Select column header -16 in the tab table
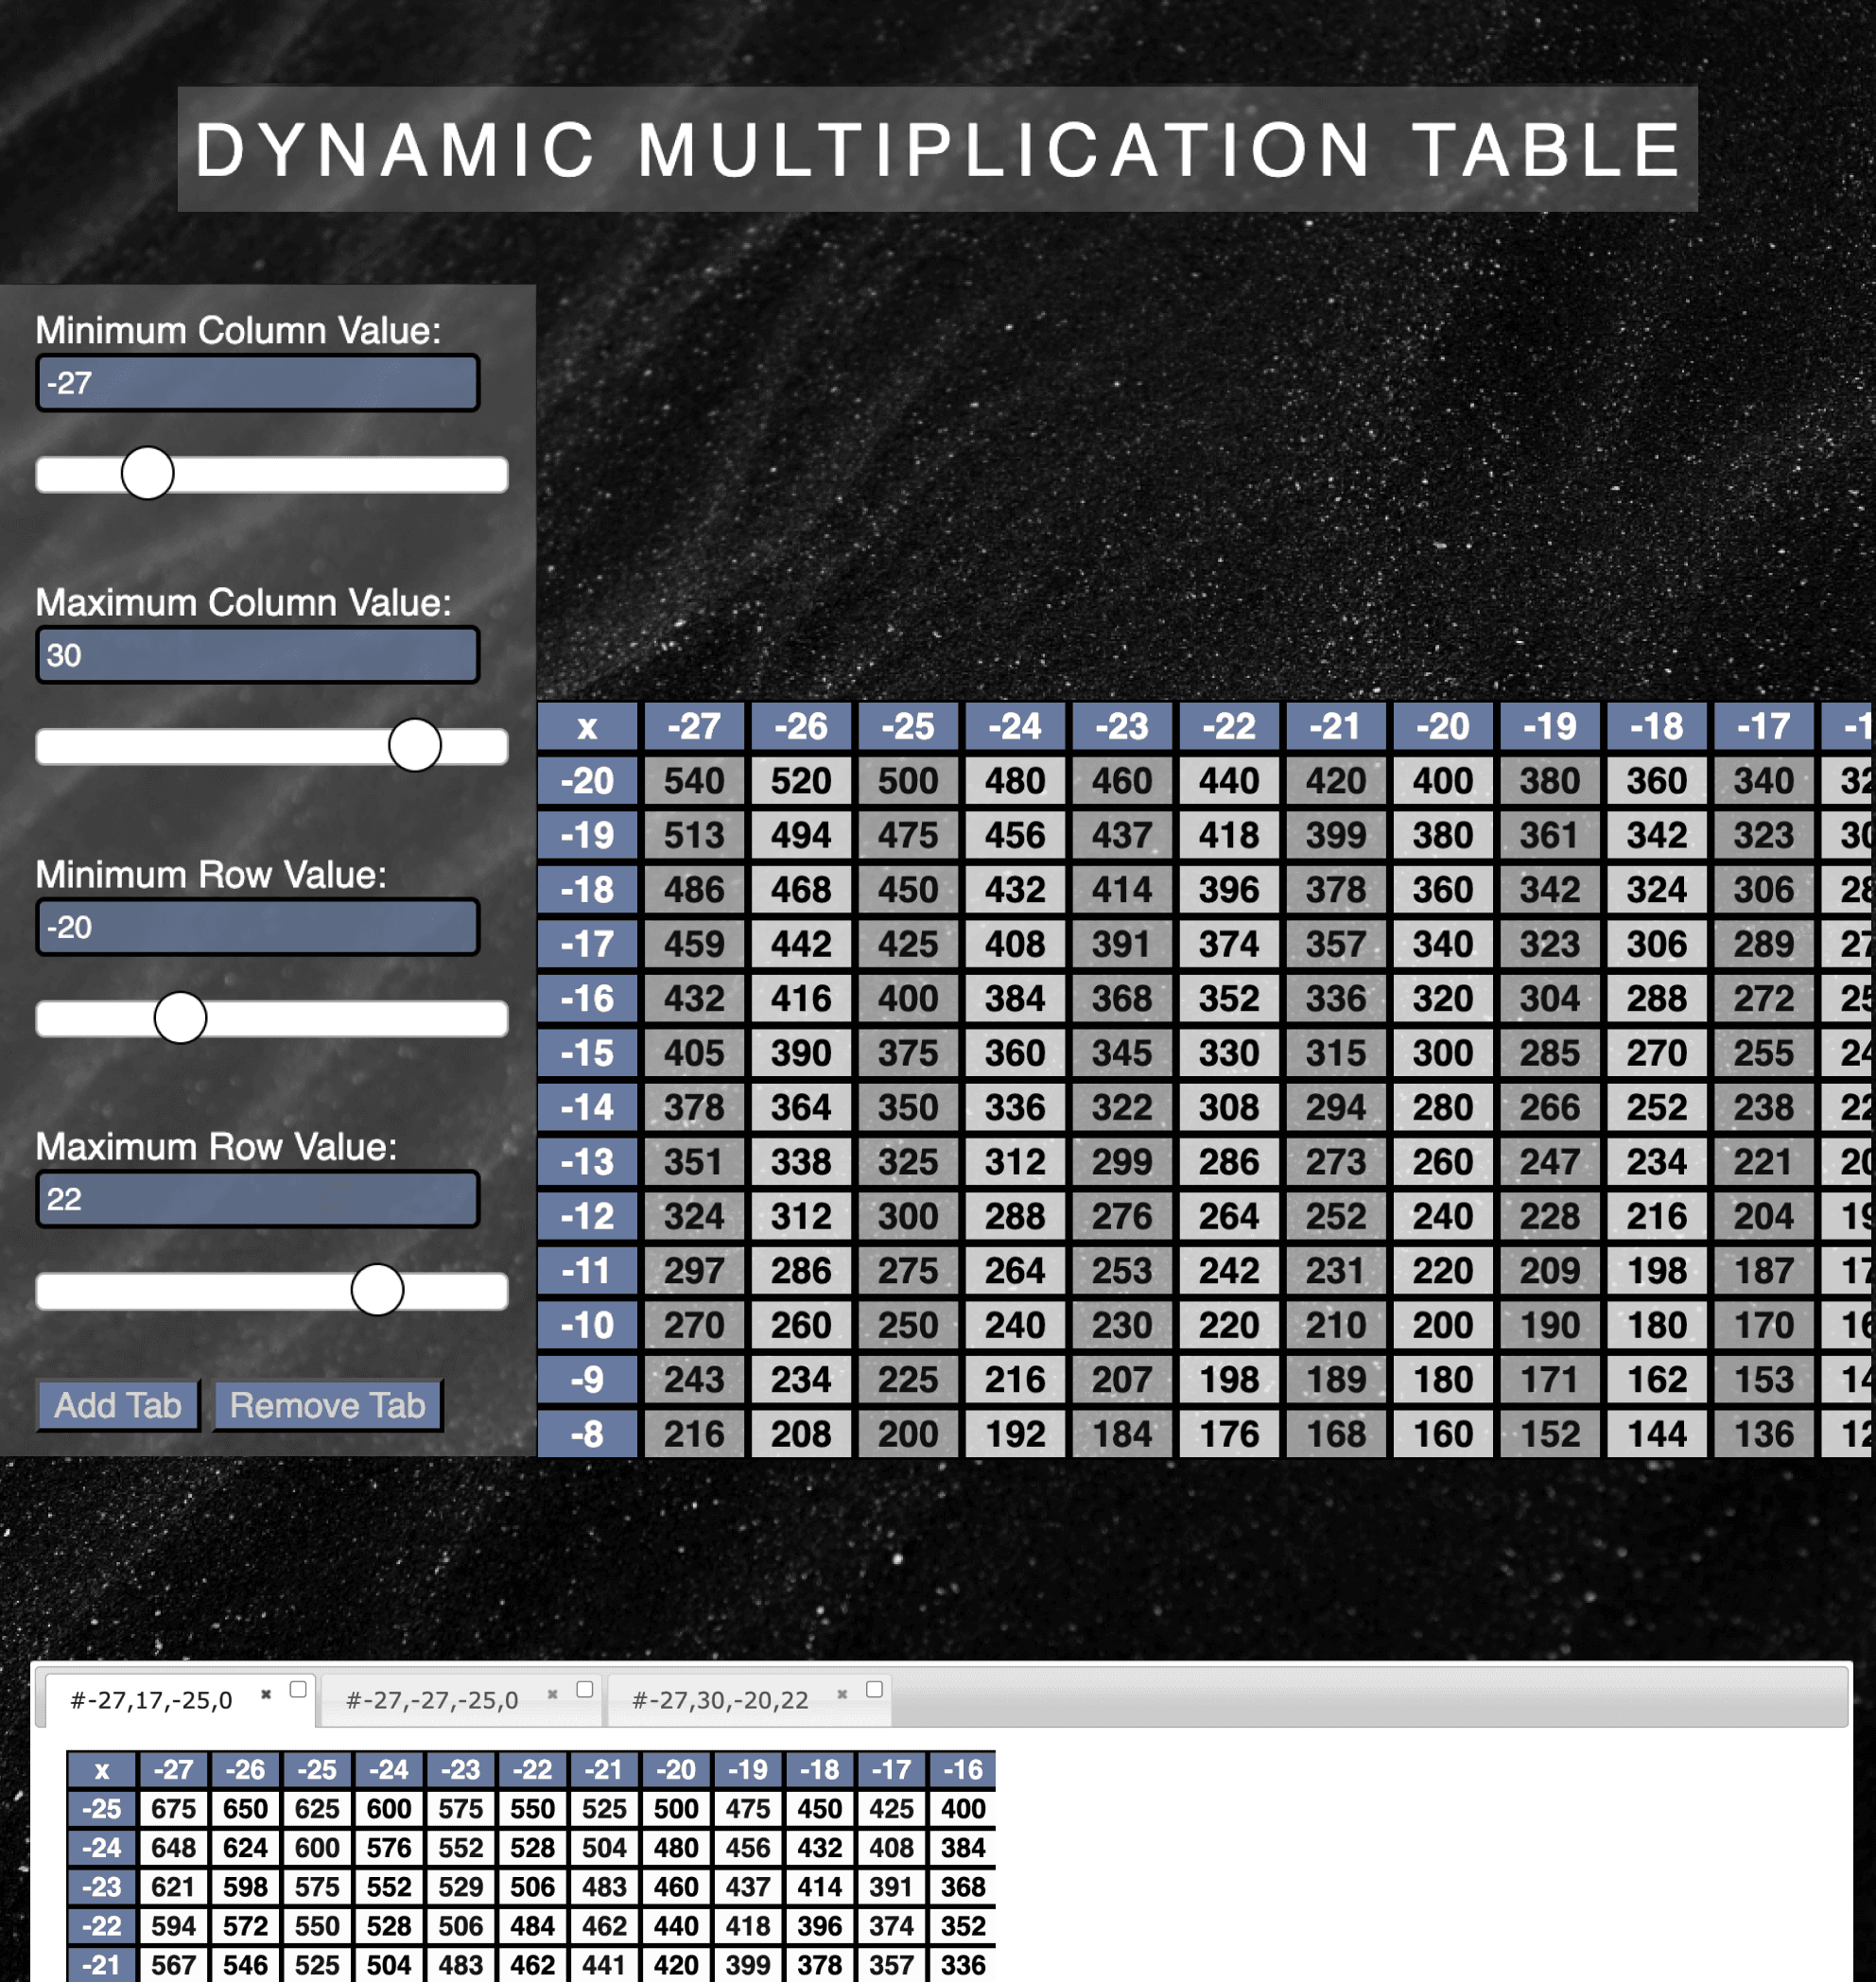Screen dimensions: 1876x1982 [x=963, y=1770]
